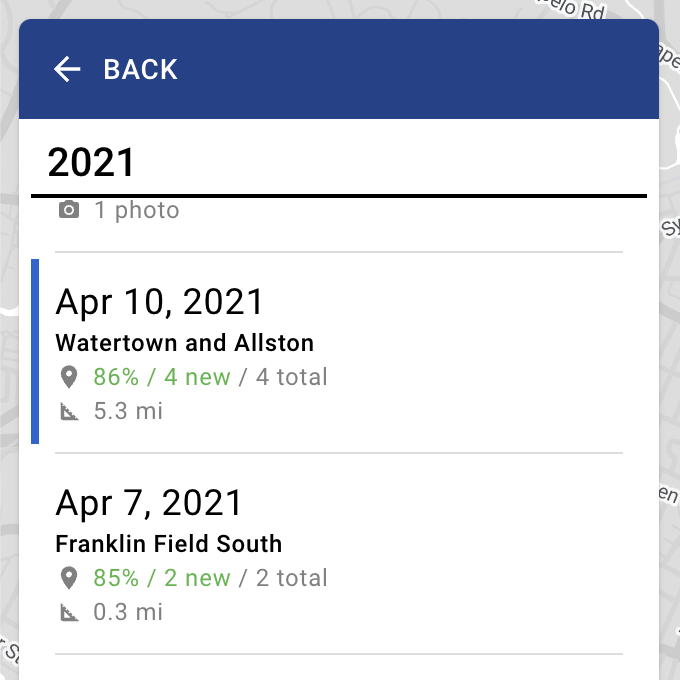Open the Franklin Field South trip

coord(169,544)
